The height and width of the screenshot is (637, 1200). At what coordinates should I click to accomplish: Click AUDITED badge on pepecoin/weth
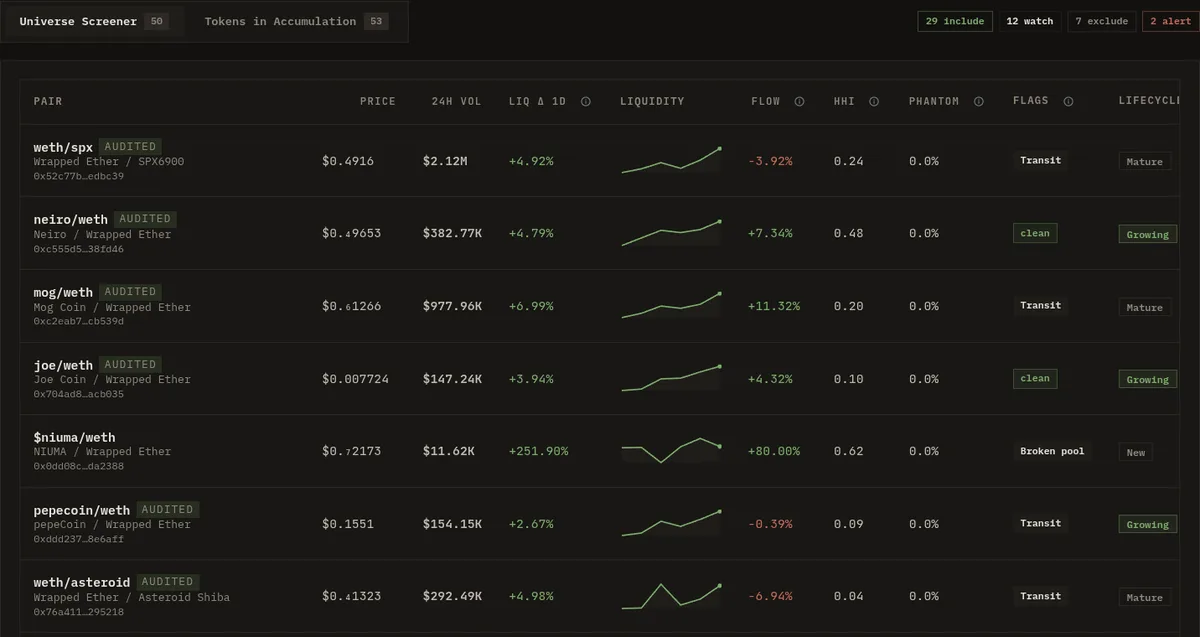pyautogui.click(x=168, y=510)
